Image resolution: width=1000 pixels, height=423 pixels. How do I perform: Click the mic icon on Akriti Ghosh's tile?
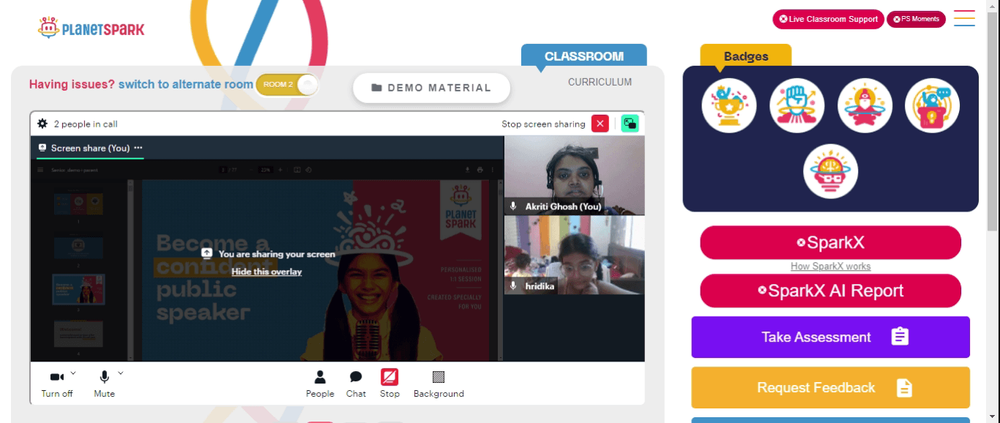point(513,206)
